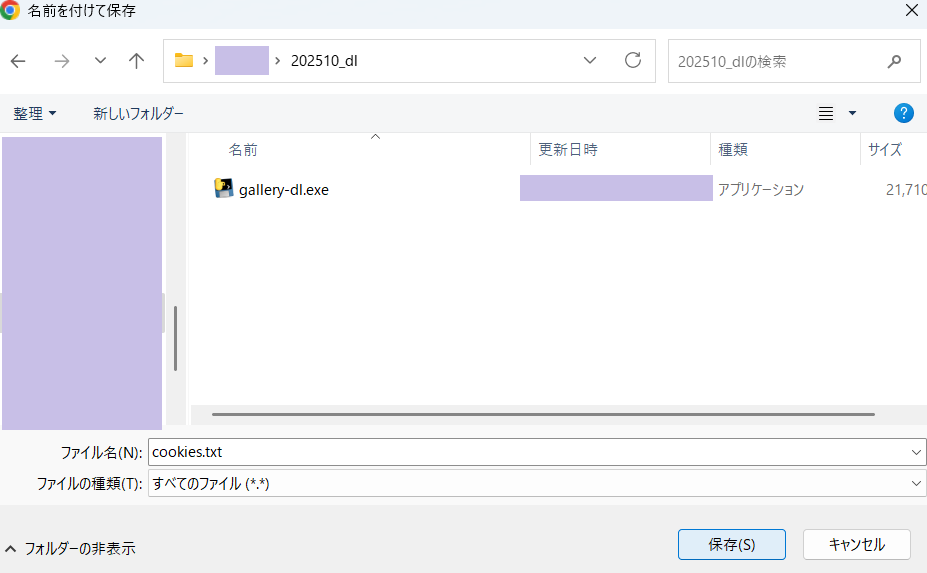Refresh the 202510_dl folder view

click(633, 60)
